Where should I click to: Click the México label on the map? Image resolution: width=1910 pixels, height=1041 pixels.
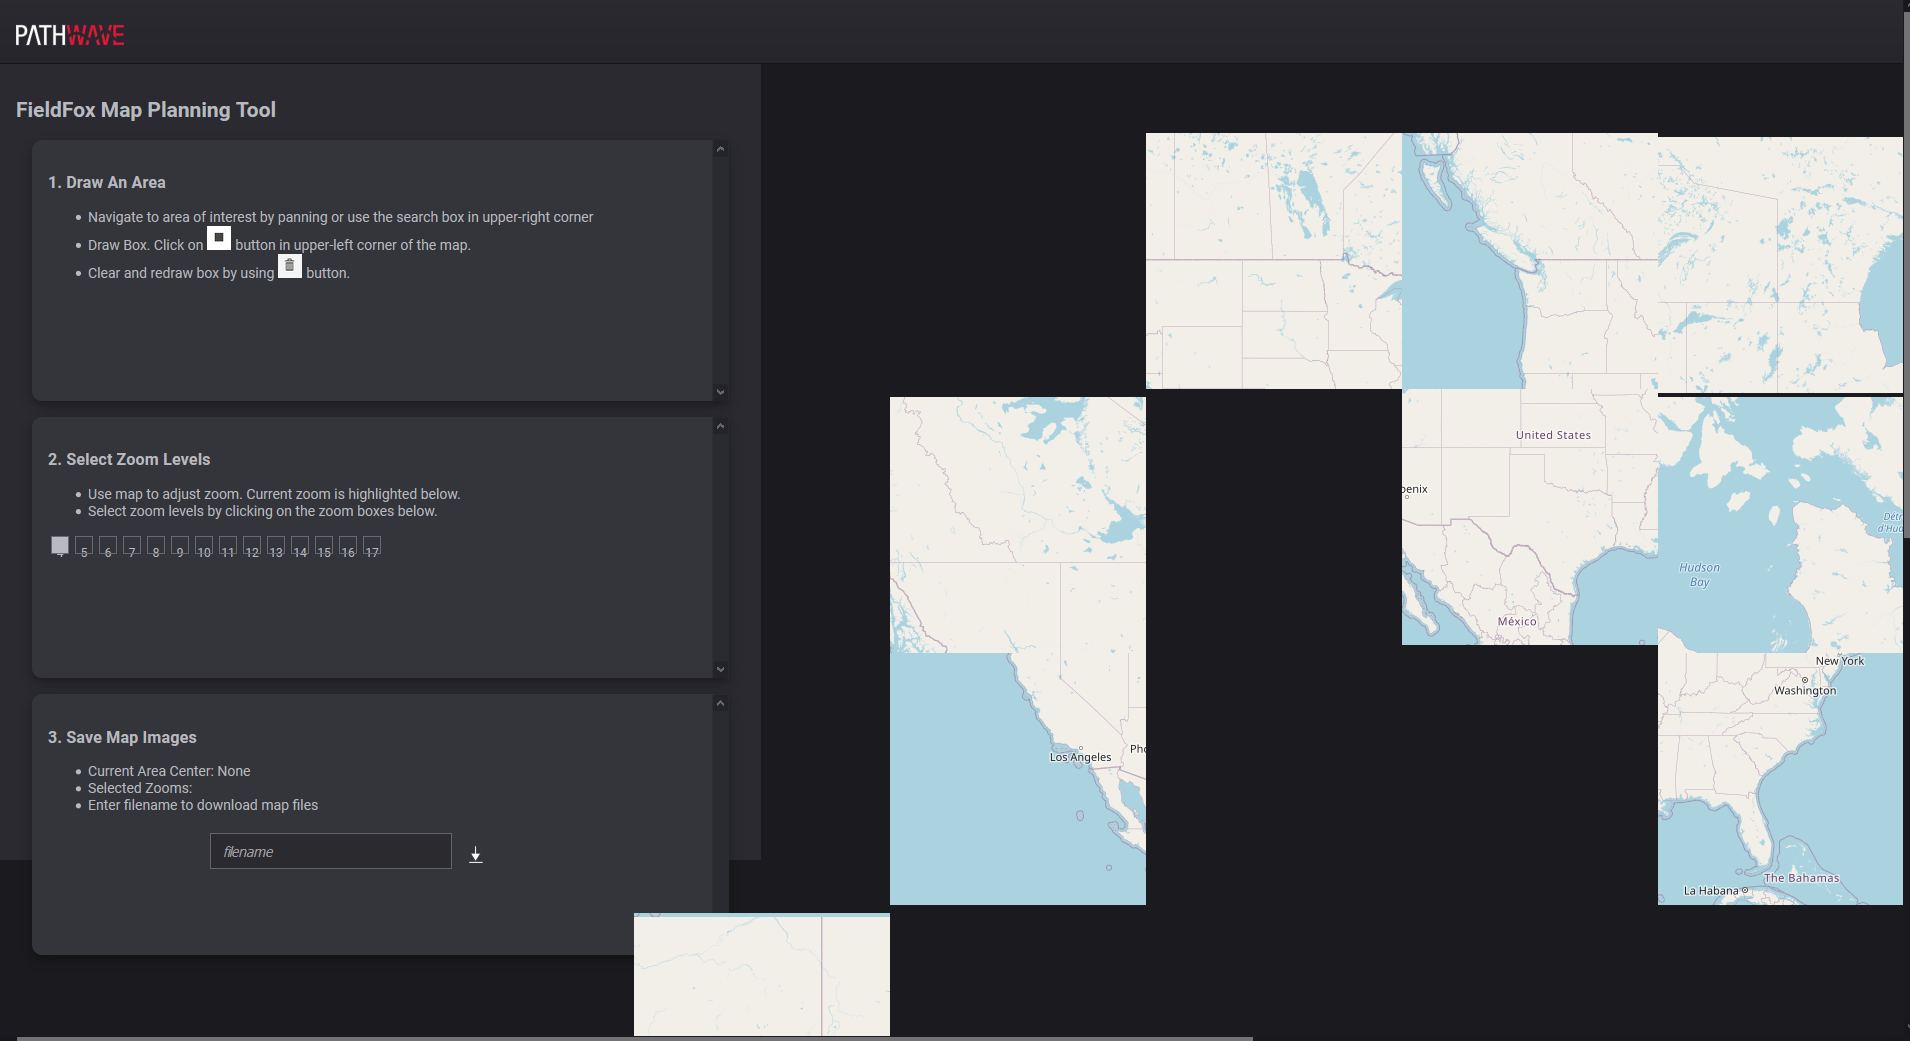point(1517,621)
